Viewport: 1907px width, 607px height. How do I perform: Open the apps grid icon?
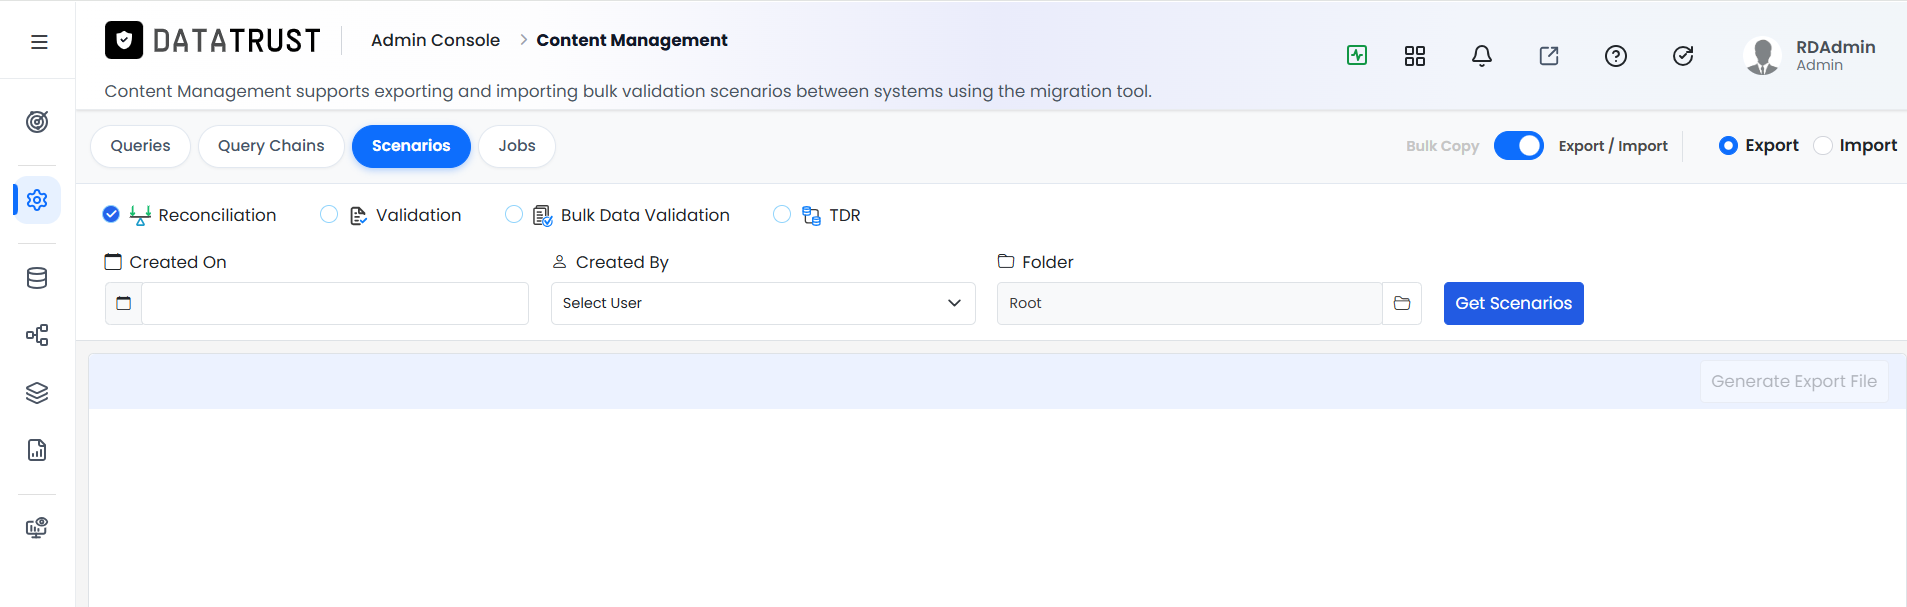click(x=1415, y=56)
